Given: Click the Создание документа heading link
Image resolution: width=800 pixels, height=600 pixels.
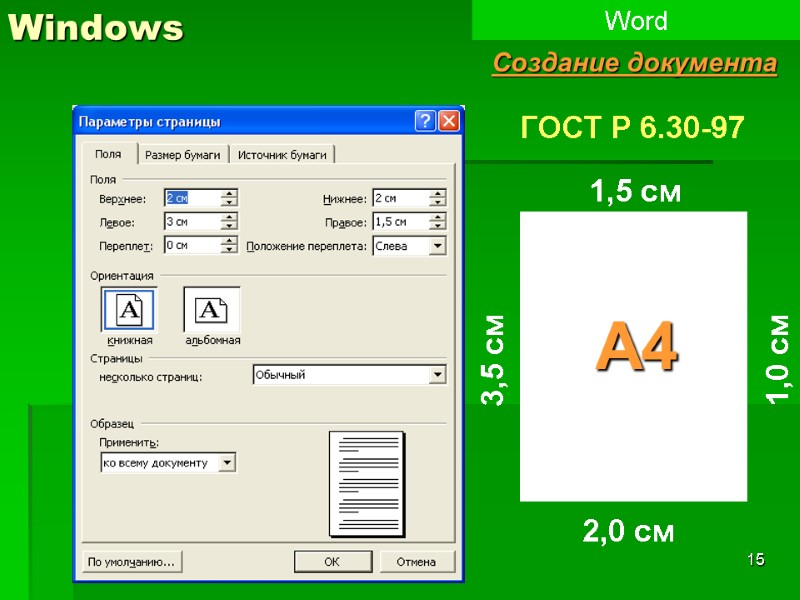Looking at the screenshot, I should [x=635, y=64].
